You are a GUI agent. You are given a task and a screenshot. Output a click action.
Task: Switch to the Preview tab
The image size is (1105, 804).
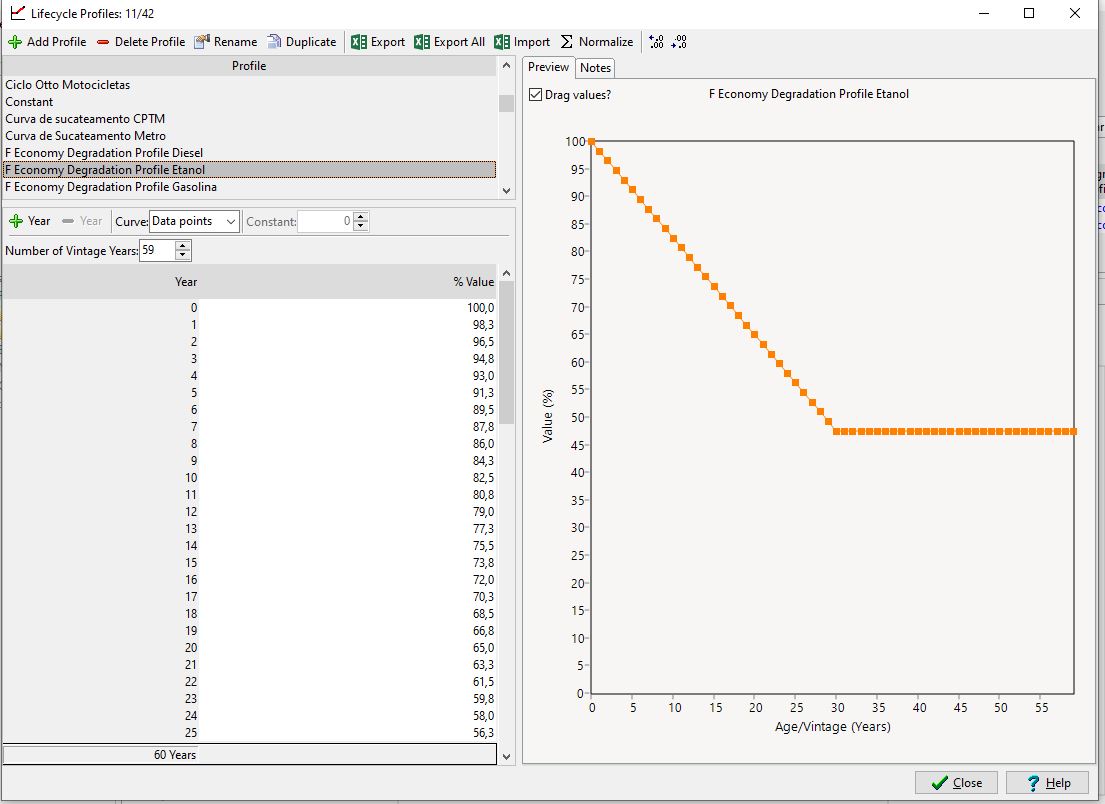click(x=548, y=67)
